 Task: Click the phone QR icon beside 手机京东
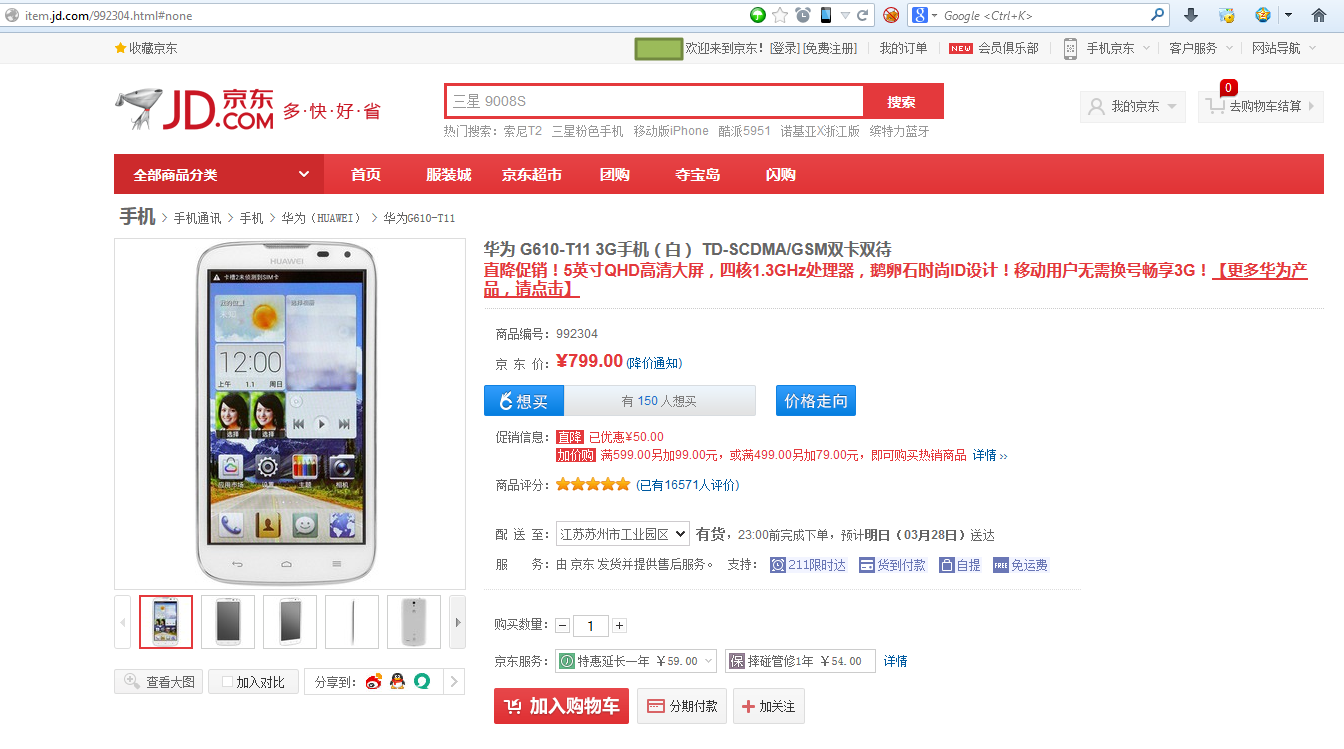(x=1070, y=48)
